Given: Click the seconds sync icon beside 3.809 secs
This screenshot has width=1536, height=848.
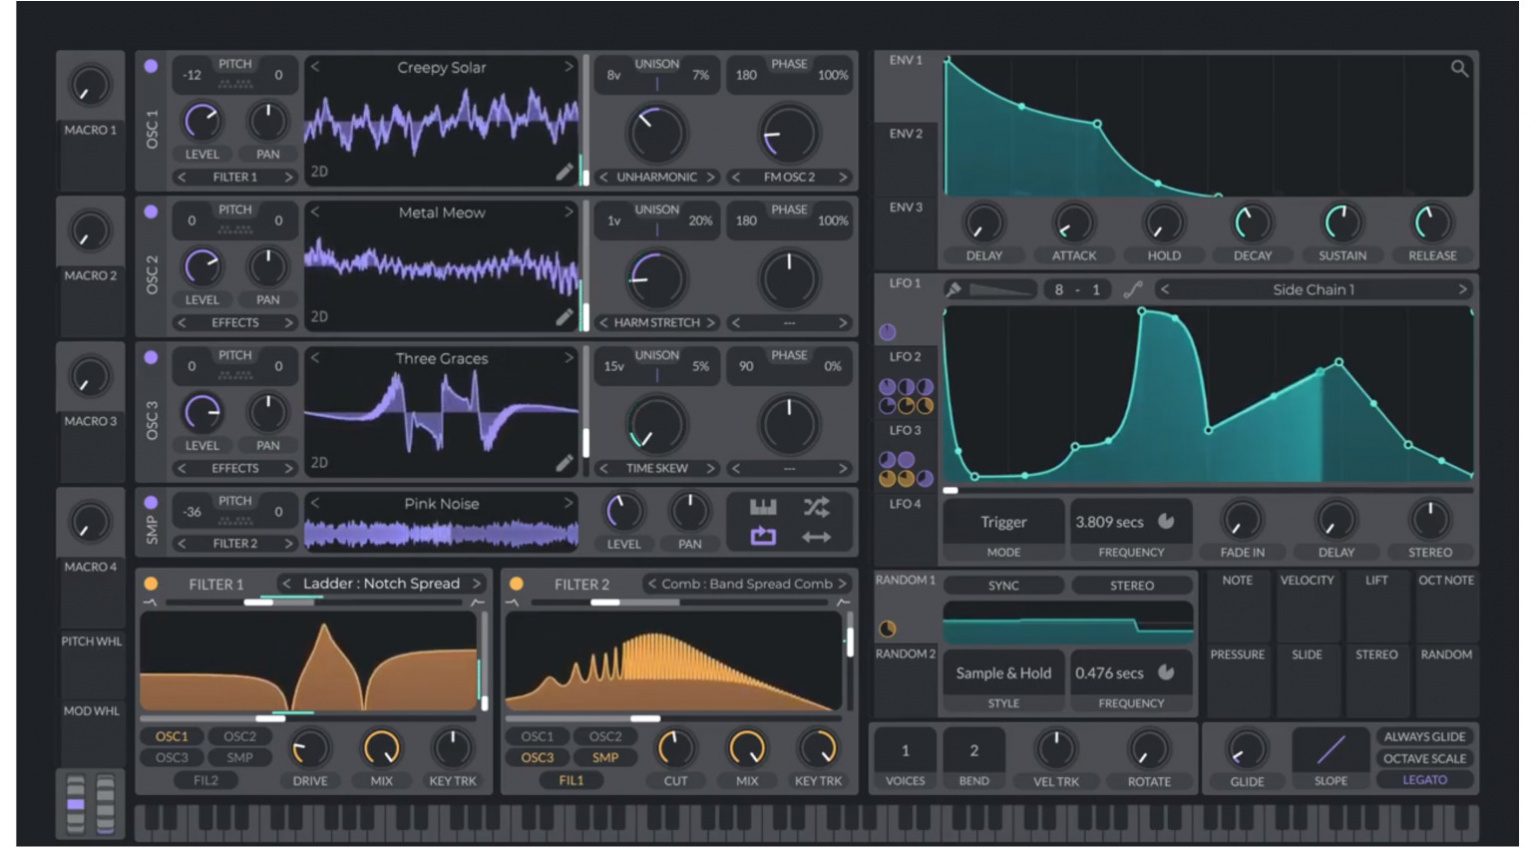Looking at the screenshot, I should tap(1166, 521).
